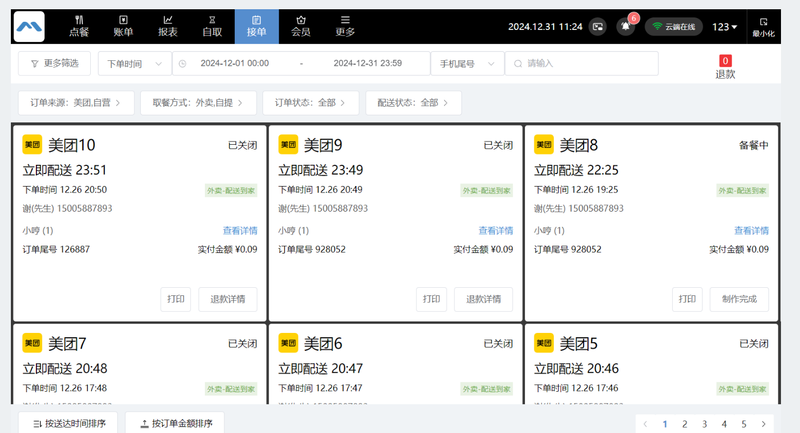Image resolution: width=800 pixels, height=433 pixels.
Task: Click the app logo icon
Action: tap(29, 27)
